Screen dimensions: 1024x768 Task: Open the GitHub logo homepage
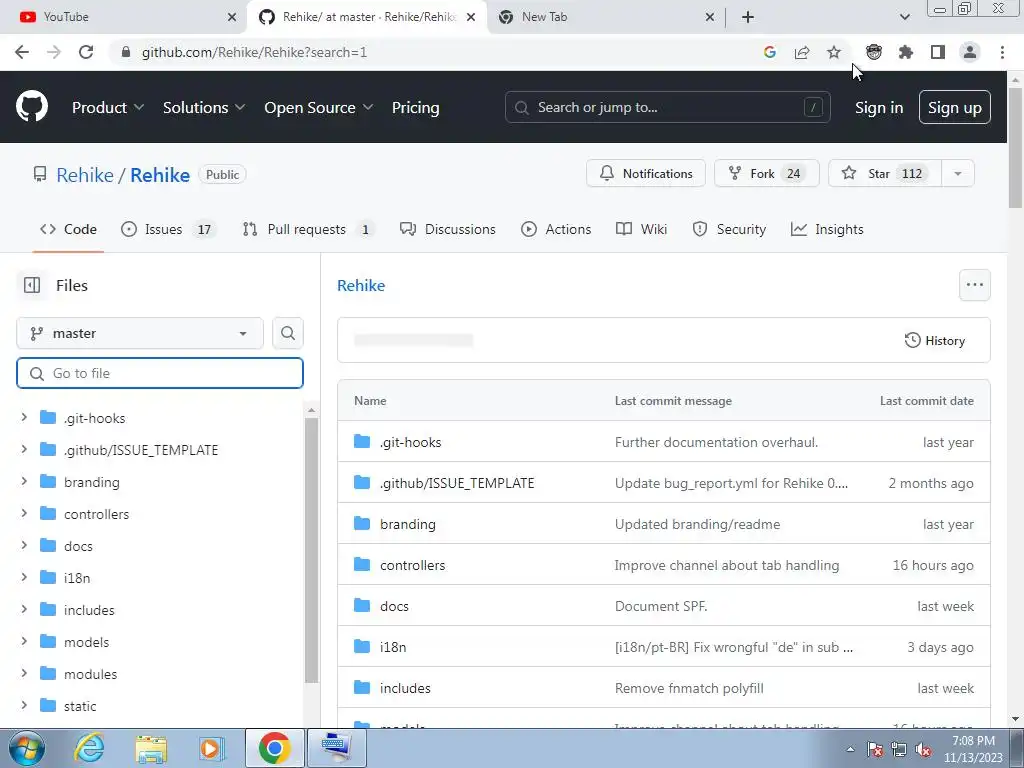coord(31,107)
